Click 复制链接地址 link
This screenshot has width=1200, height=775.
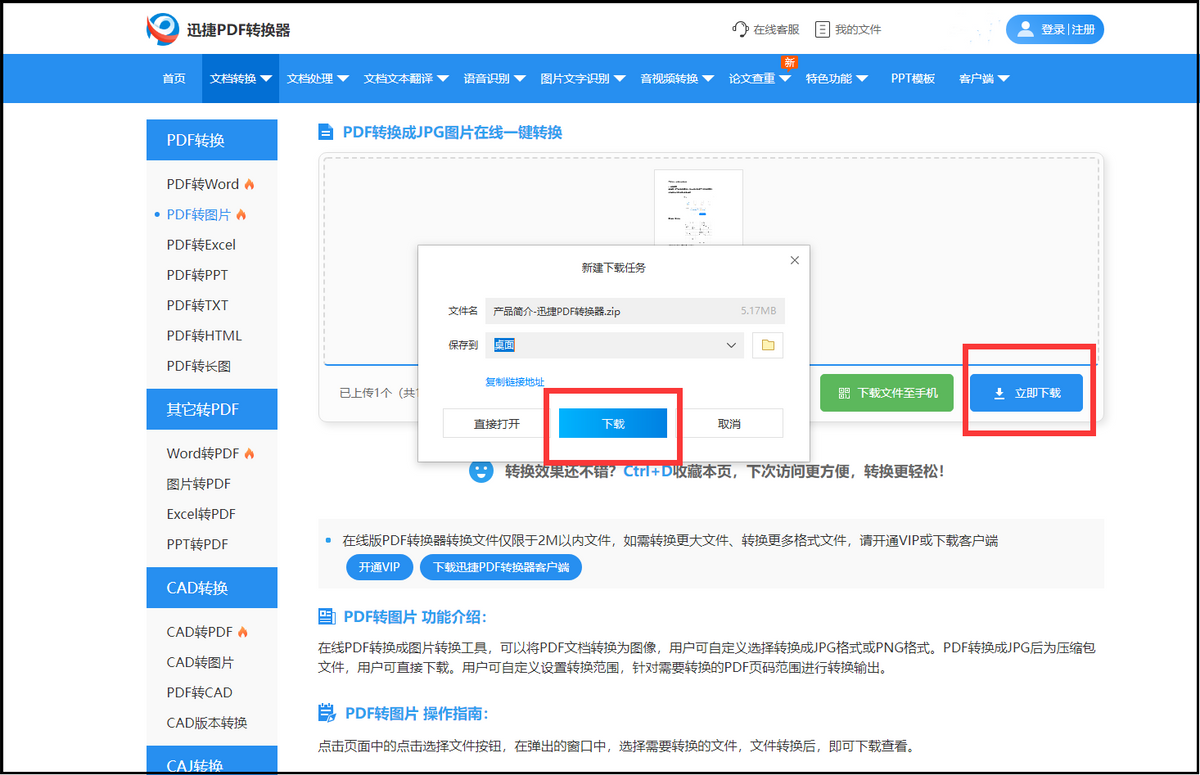tap(515, 382)
